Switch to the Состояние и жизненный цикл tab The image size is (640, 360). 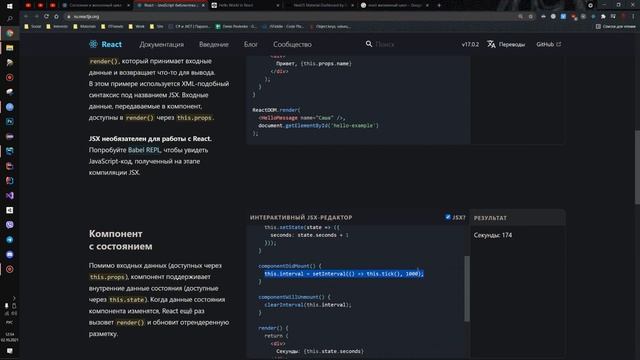coord(96,5)
